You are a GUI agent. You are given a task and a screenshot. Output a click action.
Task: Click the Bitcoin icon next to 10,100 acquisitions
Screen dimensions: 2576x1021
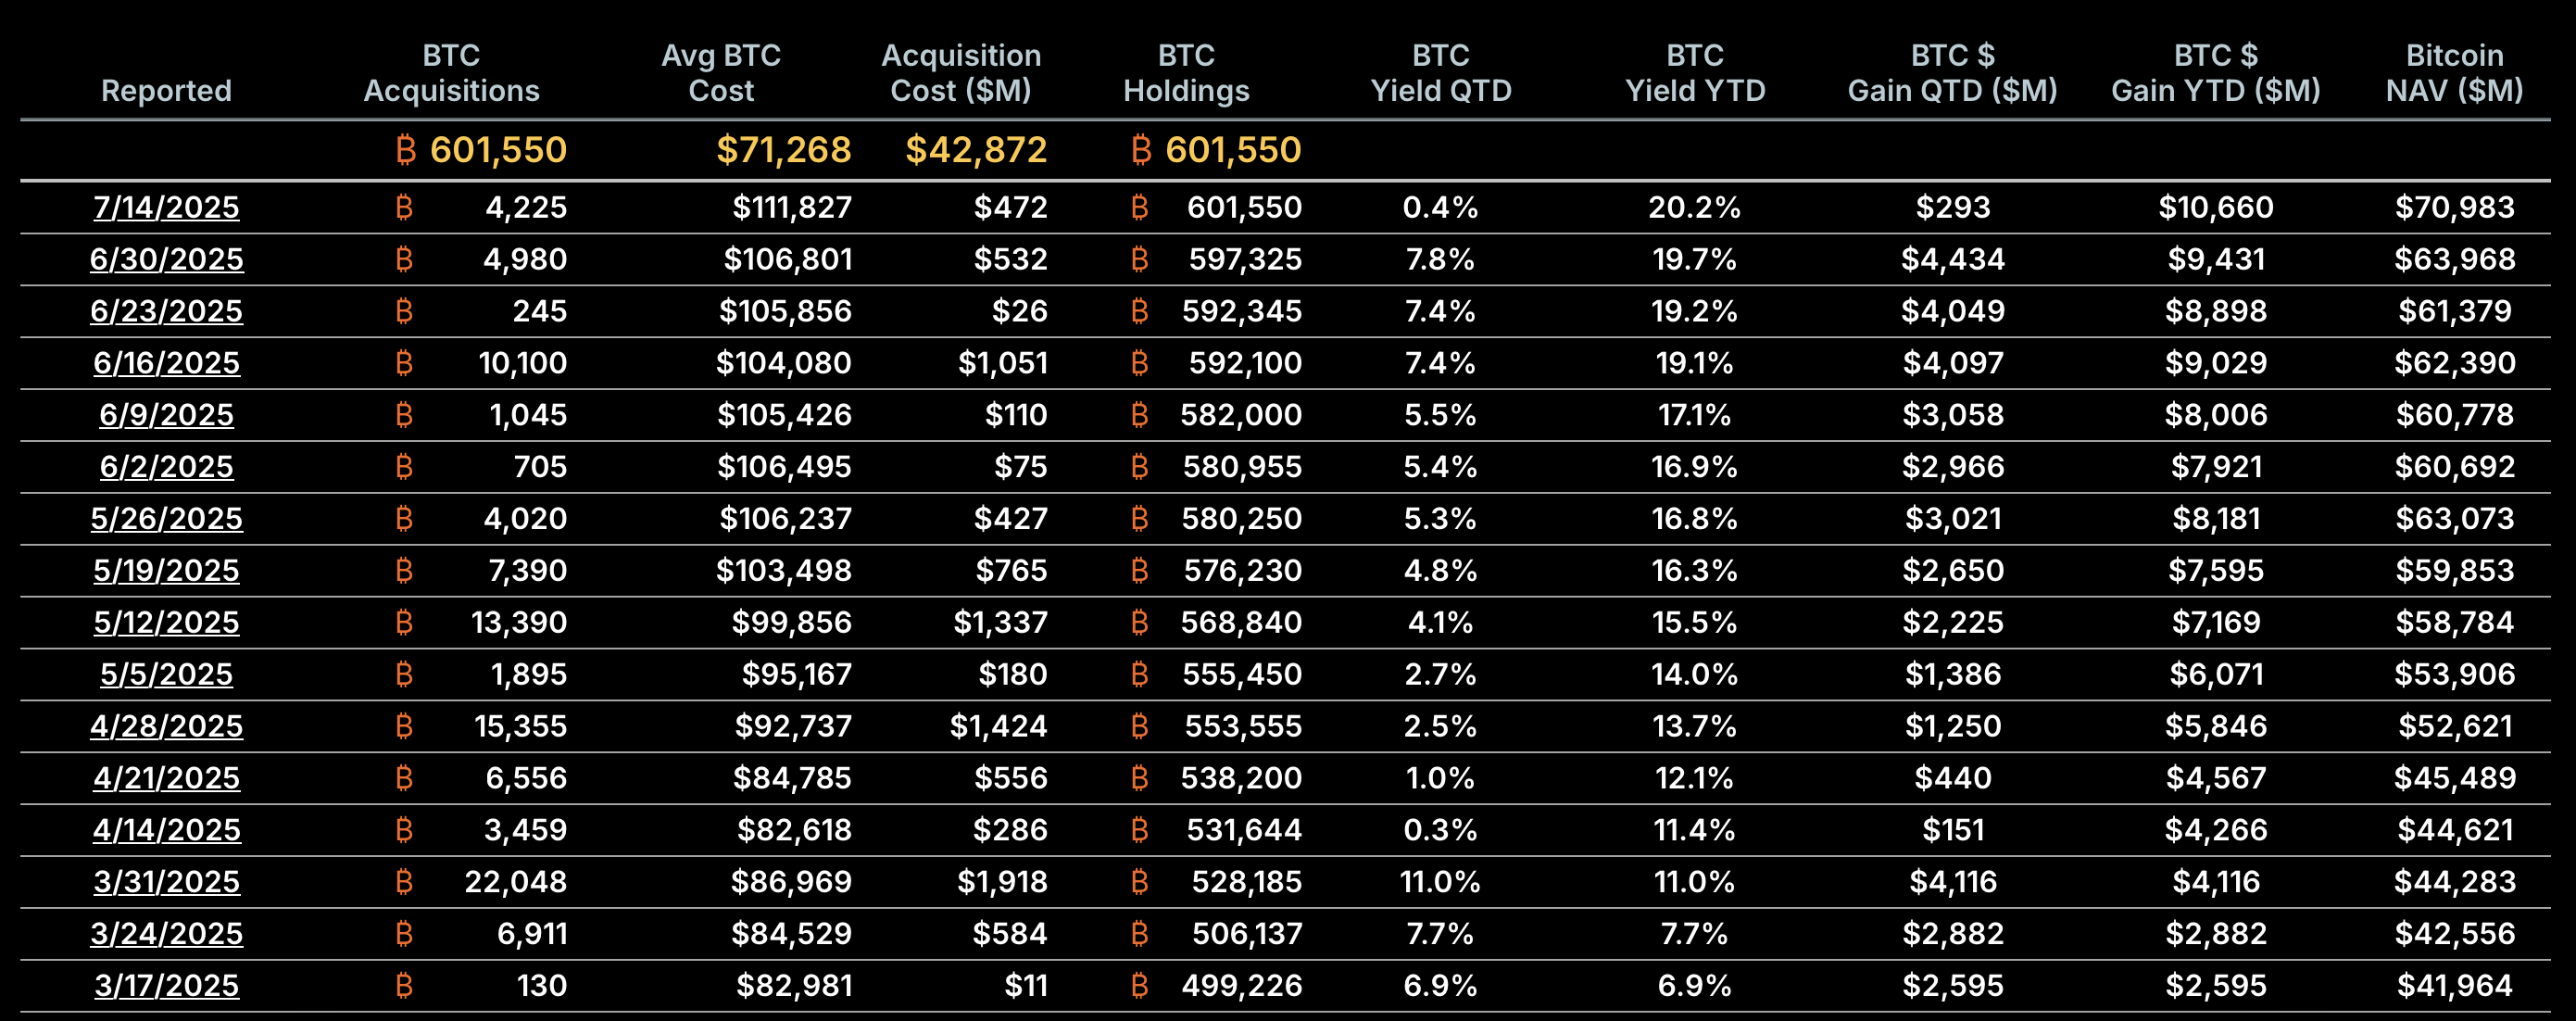(x=404, y=363)
